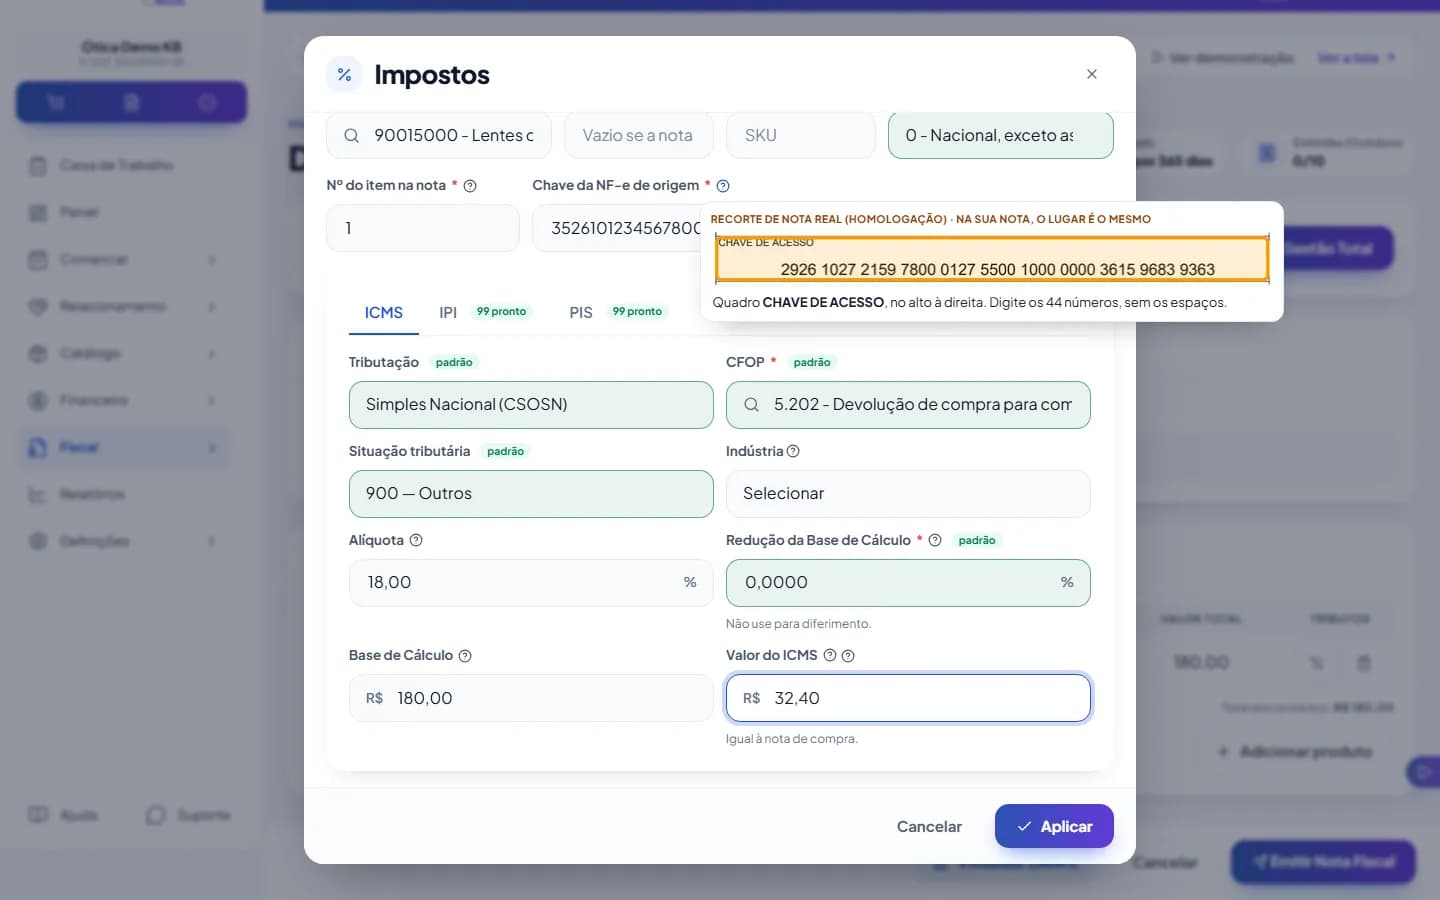
Task: Click the Aplicar button
Action: (1054, 826)
